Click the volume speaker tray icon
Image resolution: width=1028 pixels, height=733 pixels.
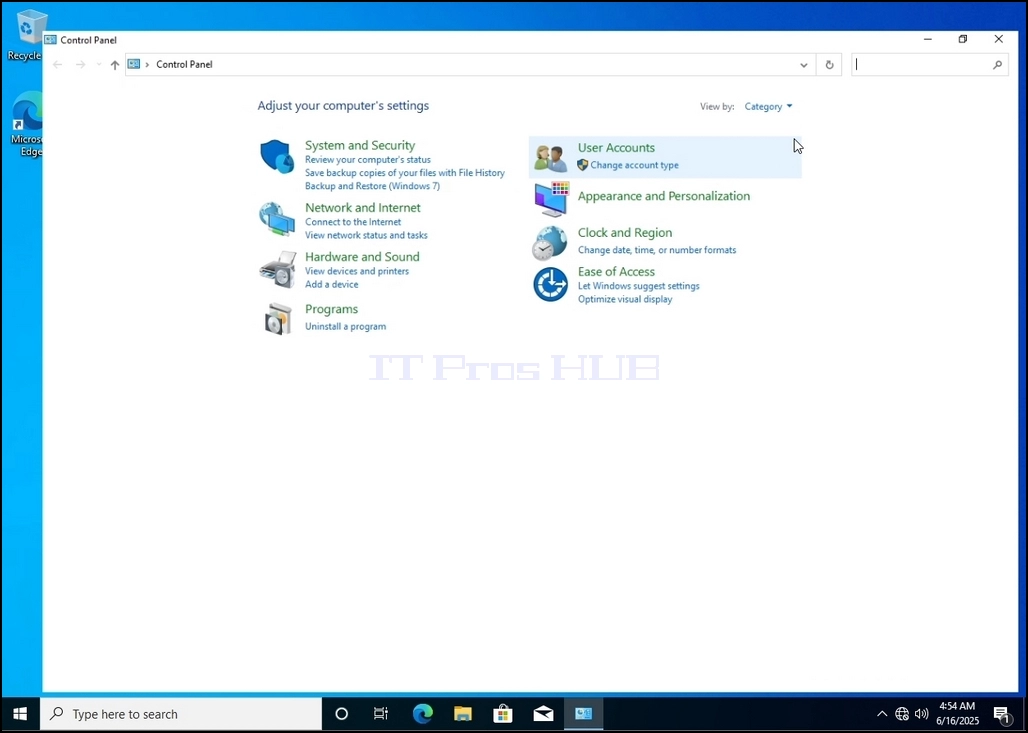tap(921, 714)
